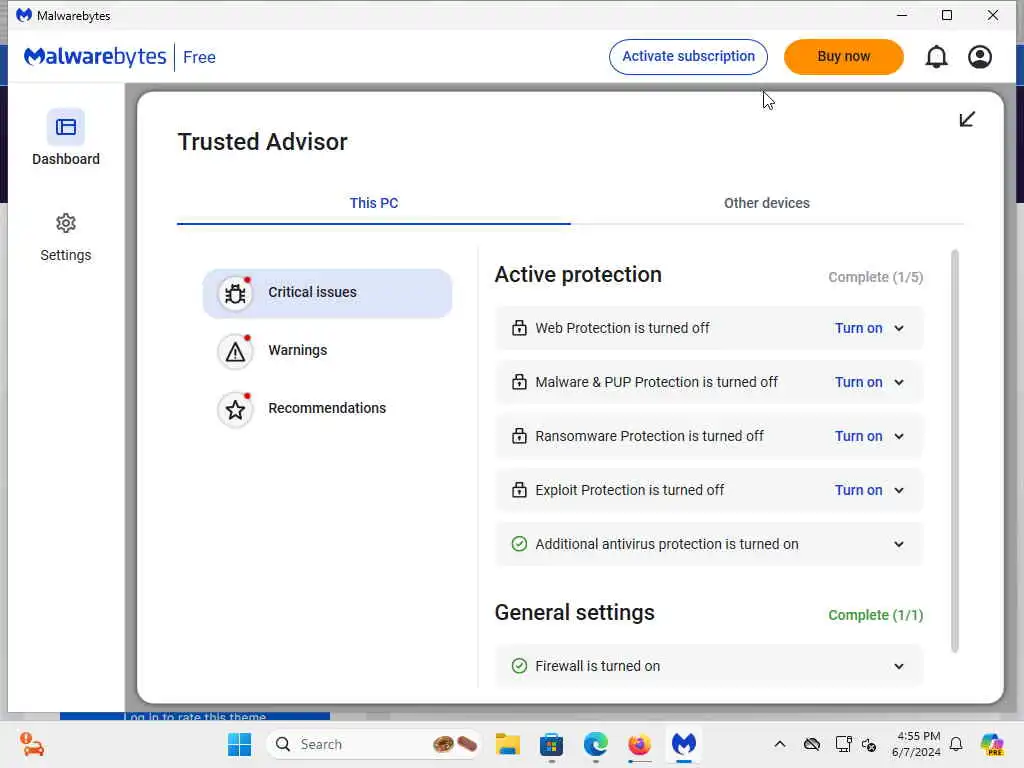Click lock icon beside Web Protection
Image resolution: width=1024 pixels, height=768 pixels.
point(519,328)
